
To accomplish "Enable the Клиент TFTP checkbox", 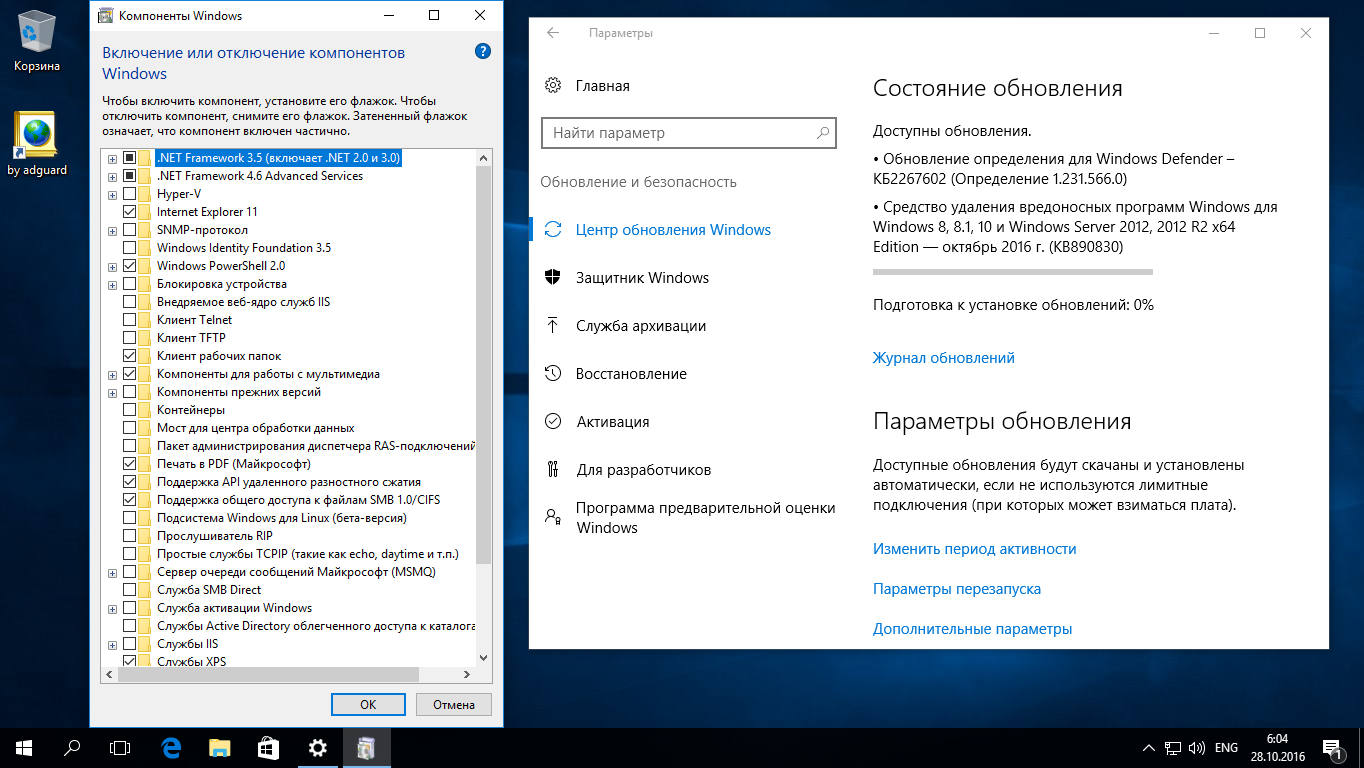I will 130,338.
